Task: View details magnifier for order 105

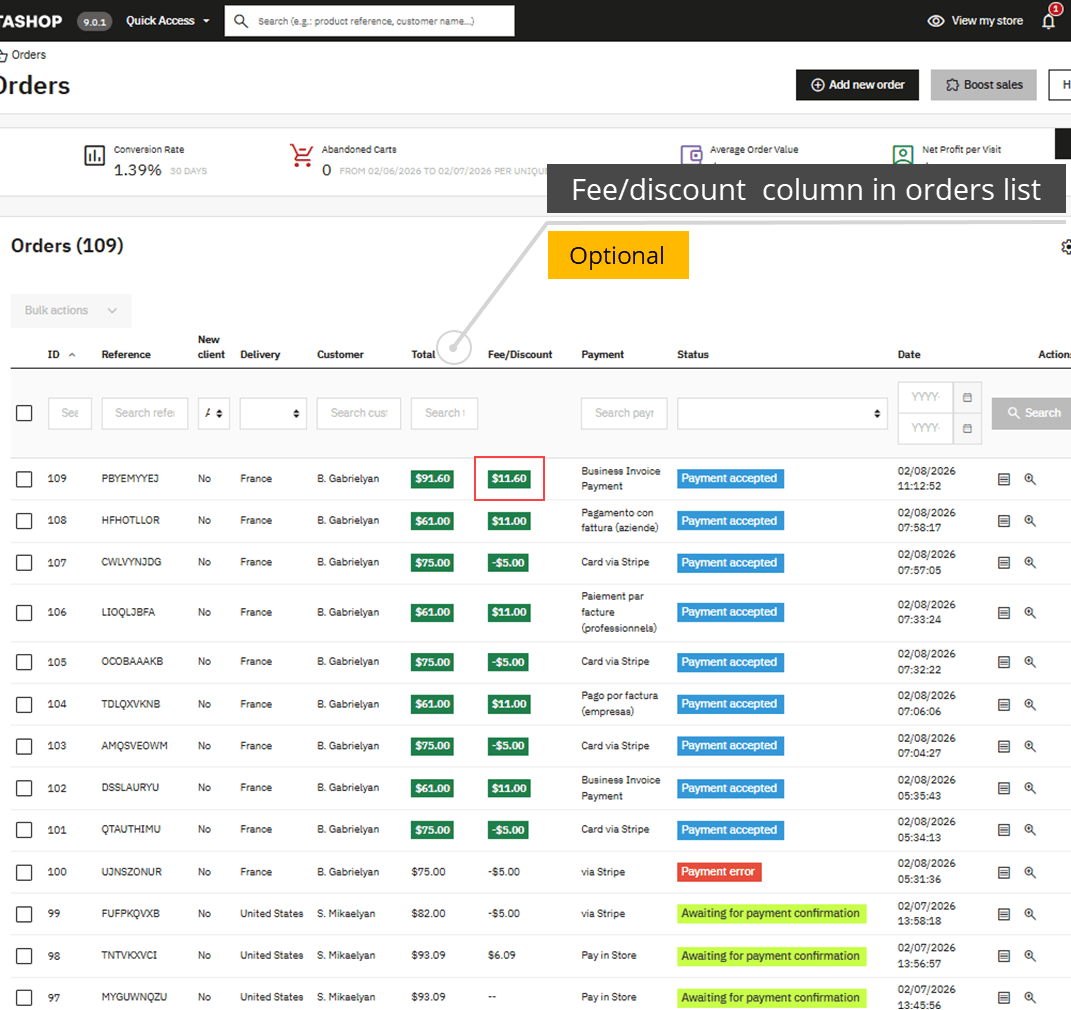Action: click(x=1029, y=662)
